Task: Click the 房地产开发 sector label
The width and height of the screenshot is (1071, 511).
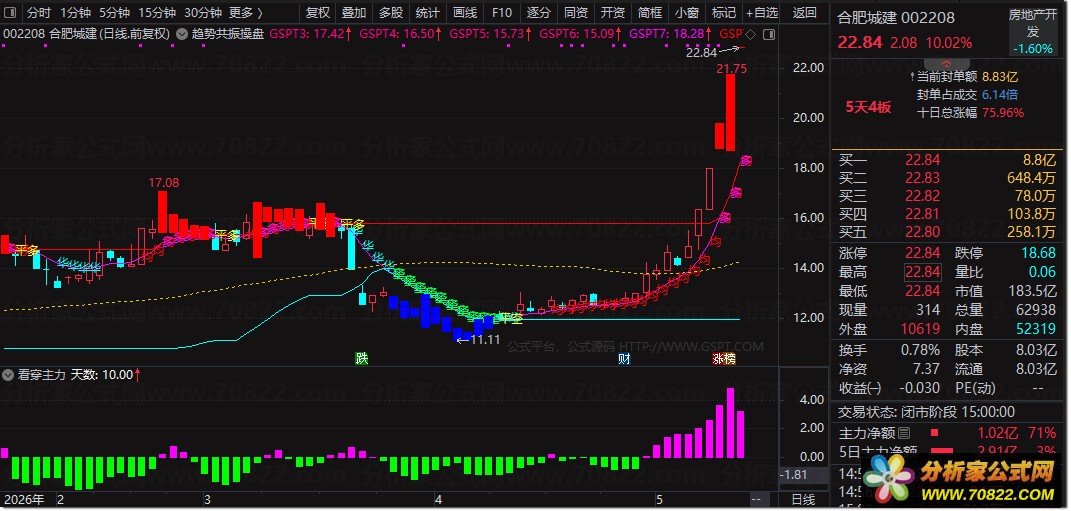Action: pyautogui.click(x=1032, y=25)
